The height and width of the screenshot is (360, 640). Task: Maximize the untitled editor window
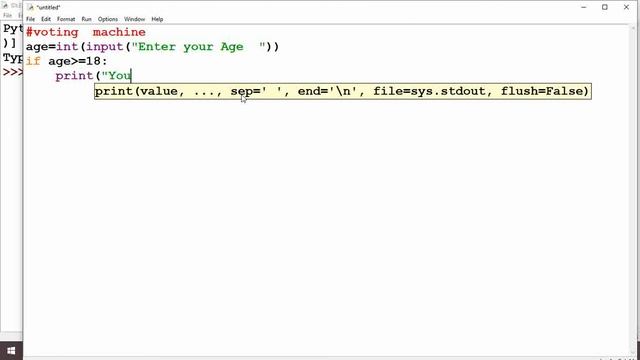[x=605, y=7]
